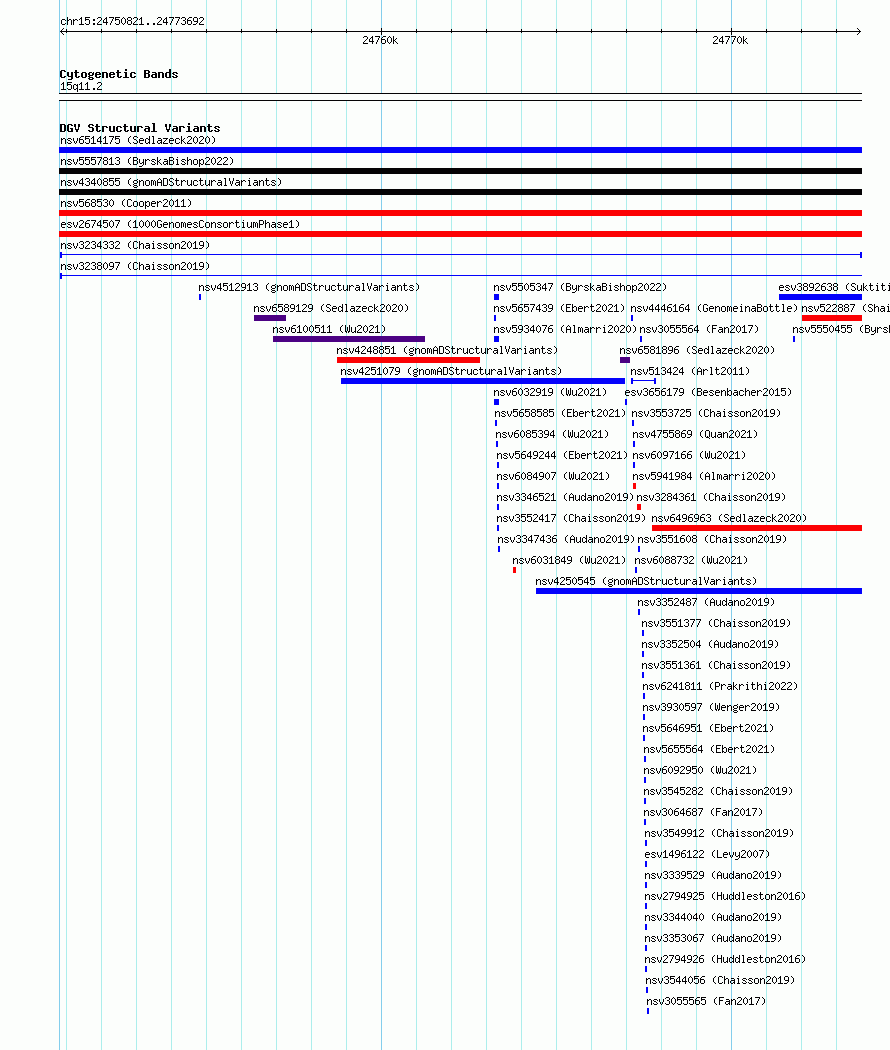Image resolution: width=890 pixels, height=1050 pixels.
Task: Click nsv513424 (Arlt2011) label
Action: tap(690, 371)
